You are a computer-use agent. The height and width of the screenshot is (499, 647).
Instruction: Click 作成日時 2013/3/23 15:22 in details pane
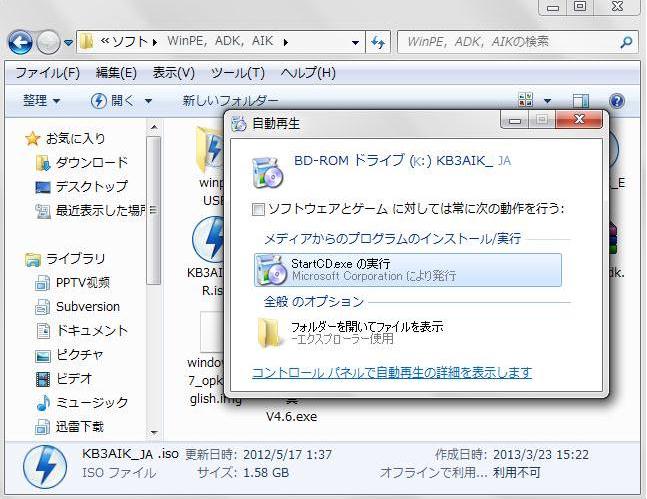pyautogui.click(x=512, y=455)
